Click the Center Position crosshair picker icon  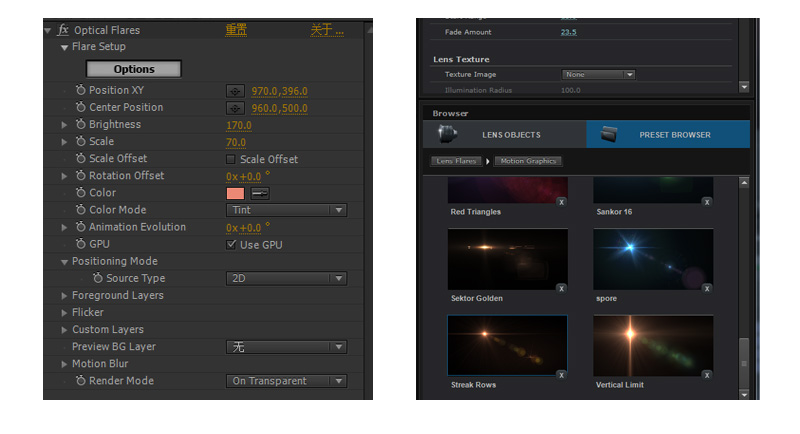(x=235, y=109)
